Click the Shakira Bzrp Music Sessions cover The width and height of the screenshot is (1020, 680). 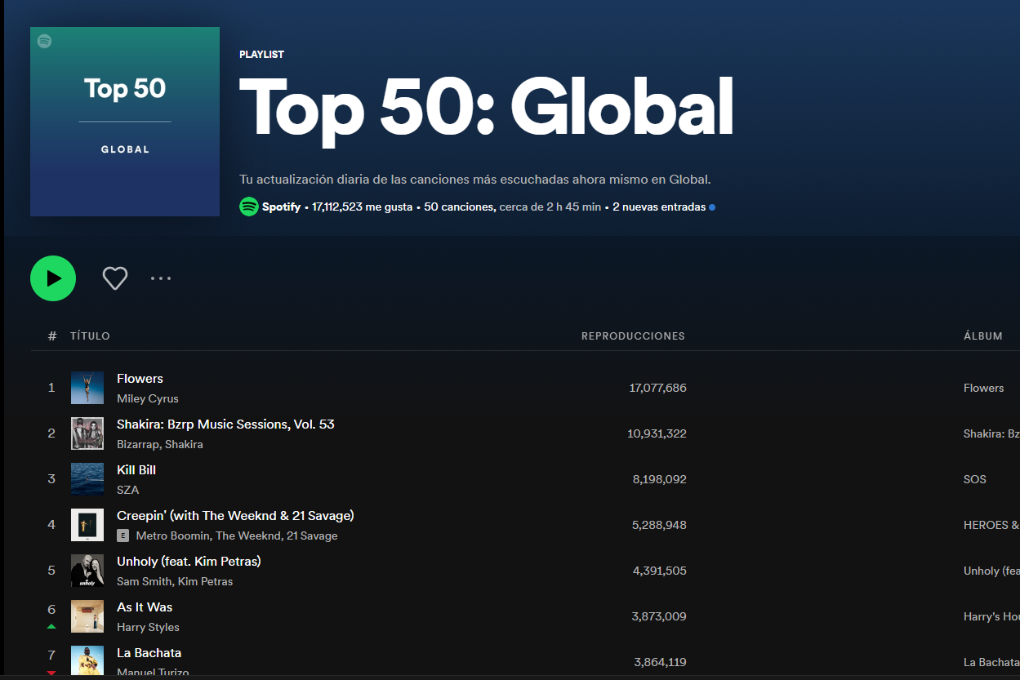[x=87, y=433]
